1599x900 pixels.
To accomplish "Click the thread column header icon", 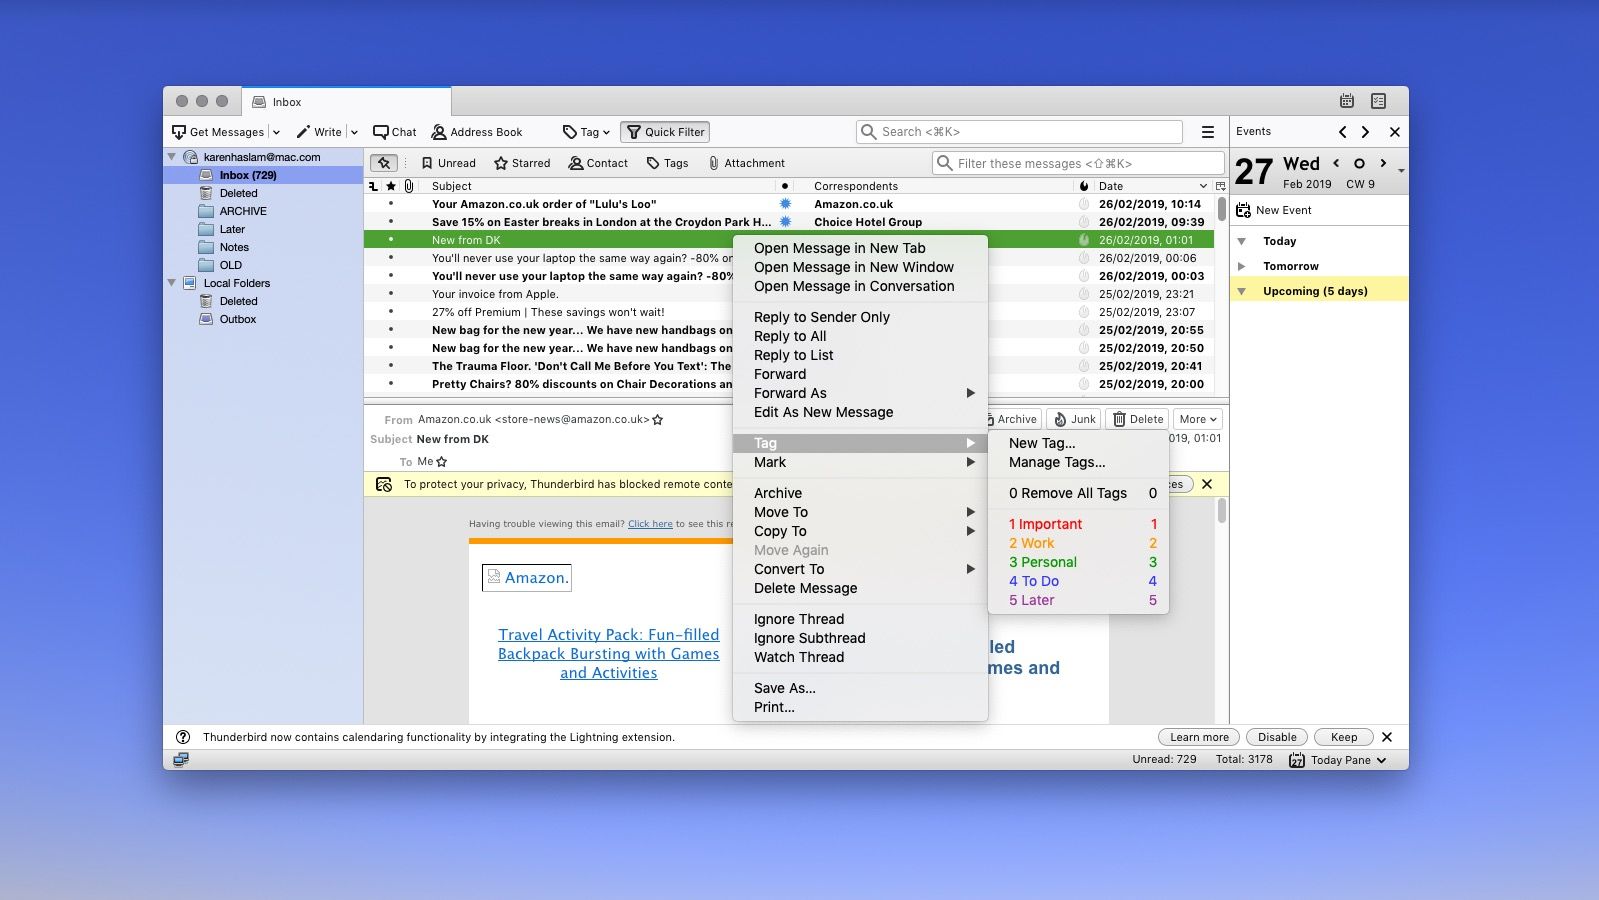I will pos(374,186).
